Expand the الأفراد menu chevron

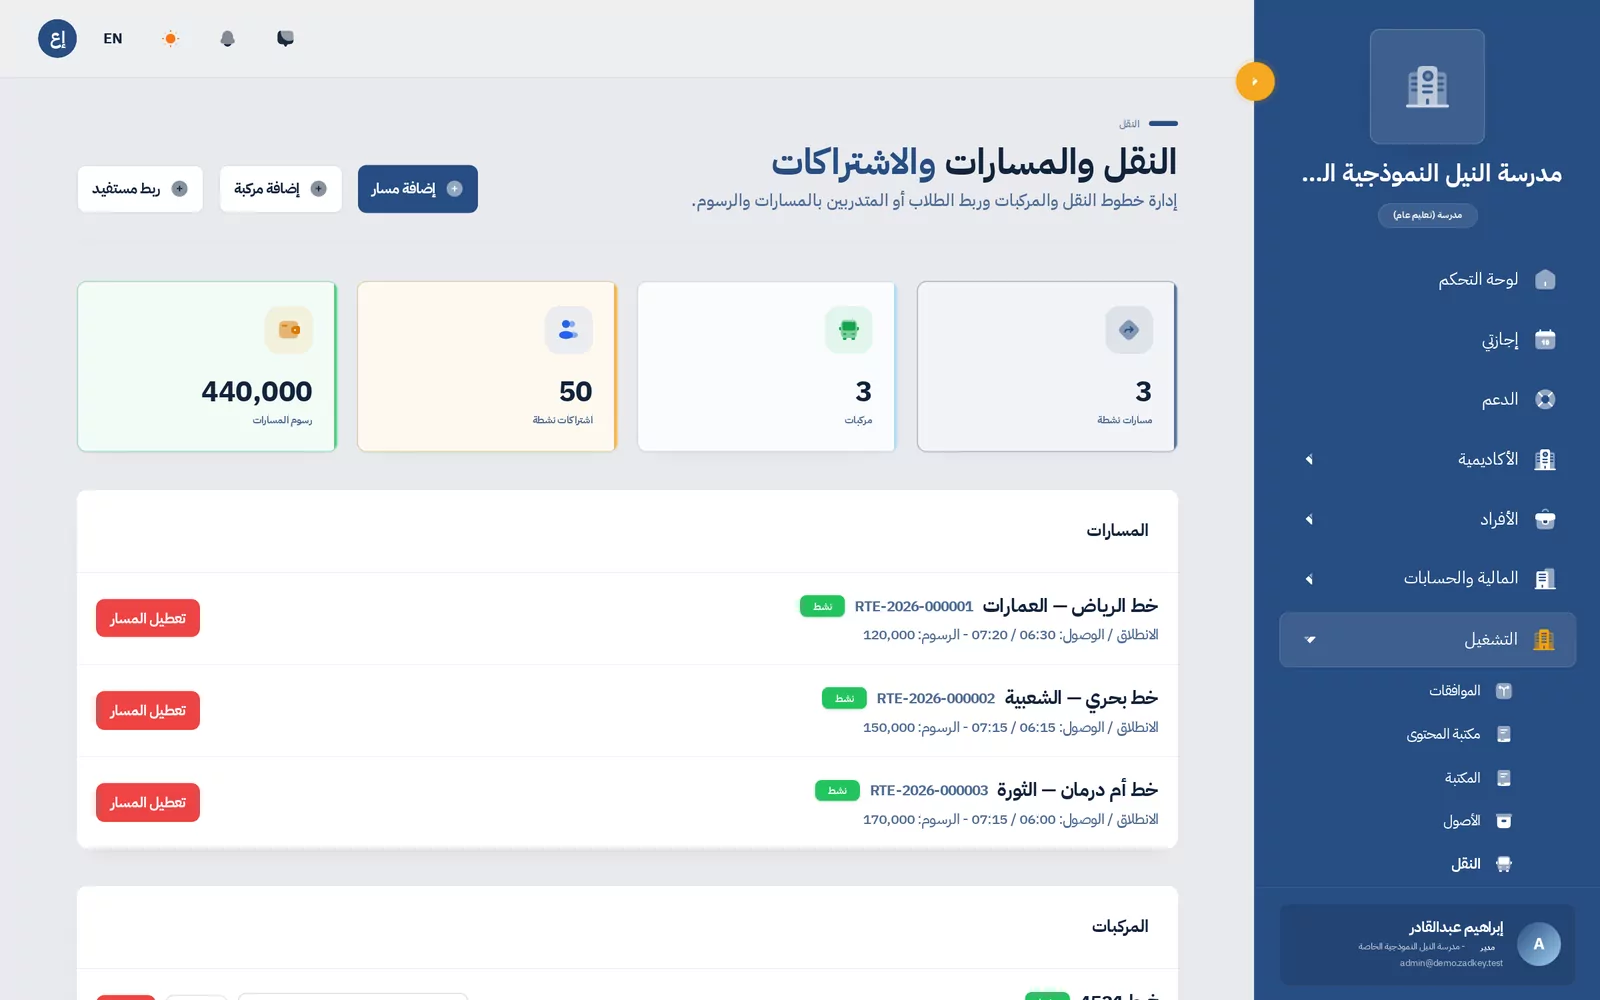(1309, 519)
